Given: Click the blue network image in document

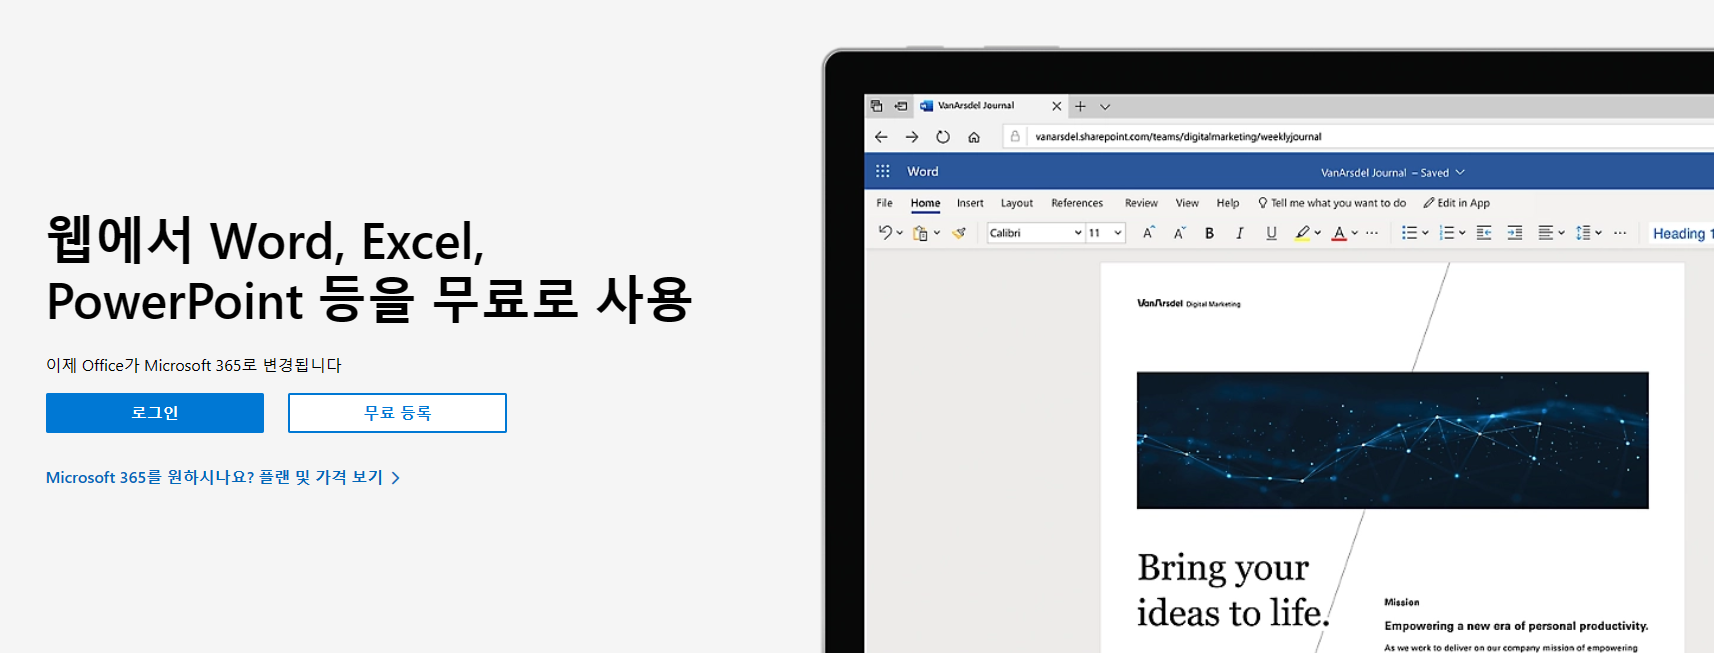Looking at the screenshot, I should [x=1392, y=440].
